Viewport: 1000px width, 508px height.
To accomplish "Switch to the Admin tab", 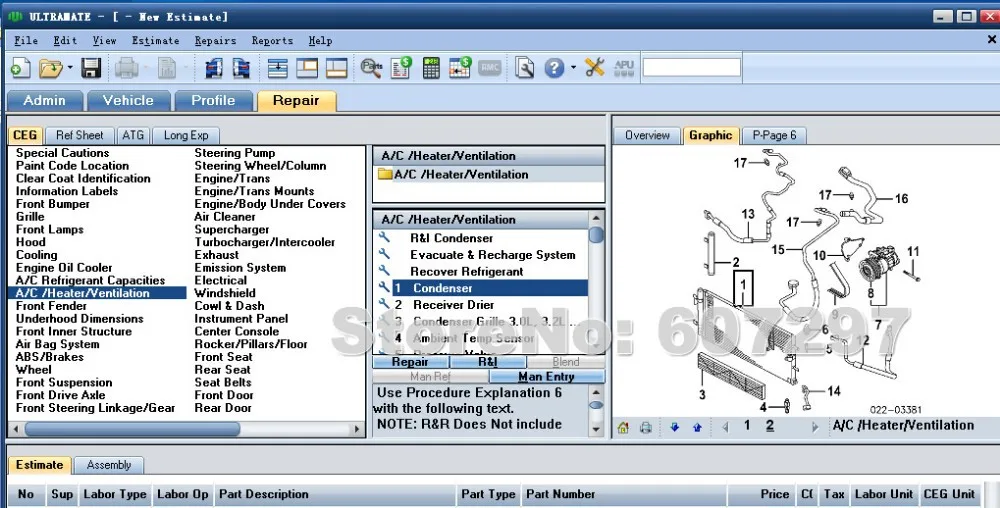I will coord(45,101).
